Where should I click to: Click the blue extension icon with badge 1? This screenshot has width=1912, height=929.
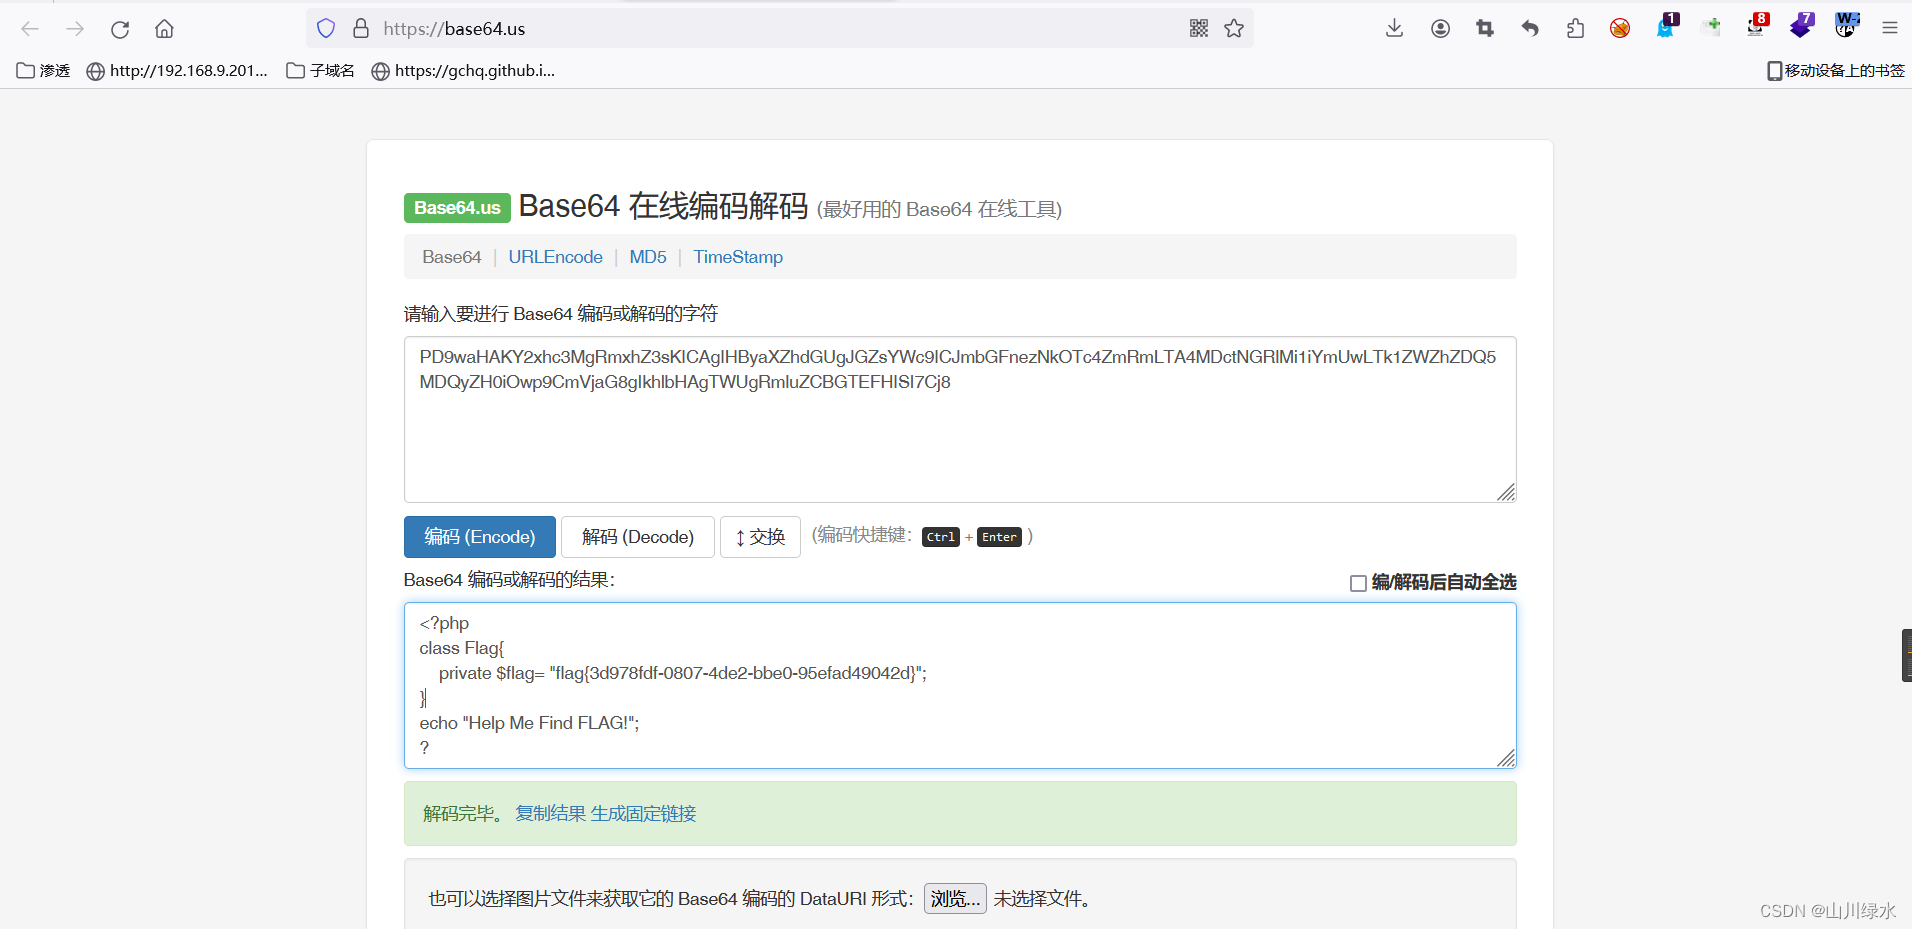pyautogui.click(x=1666, y=26)
